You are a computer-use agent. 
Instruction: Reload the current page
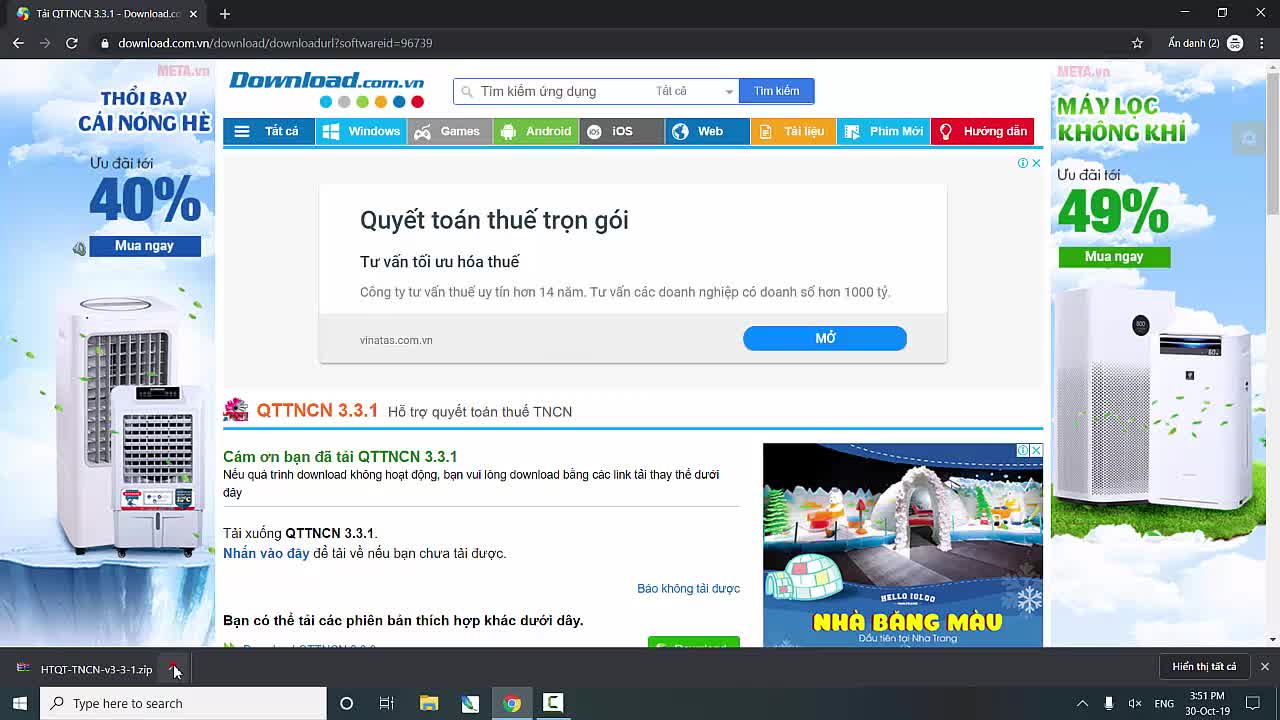coord(72,43)
